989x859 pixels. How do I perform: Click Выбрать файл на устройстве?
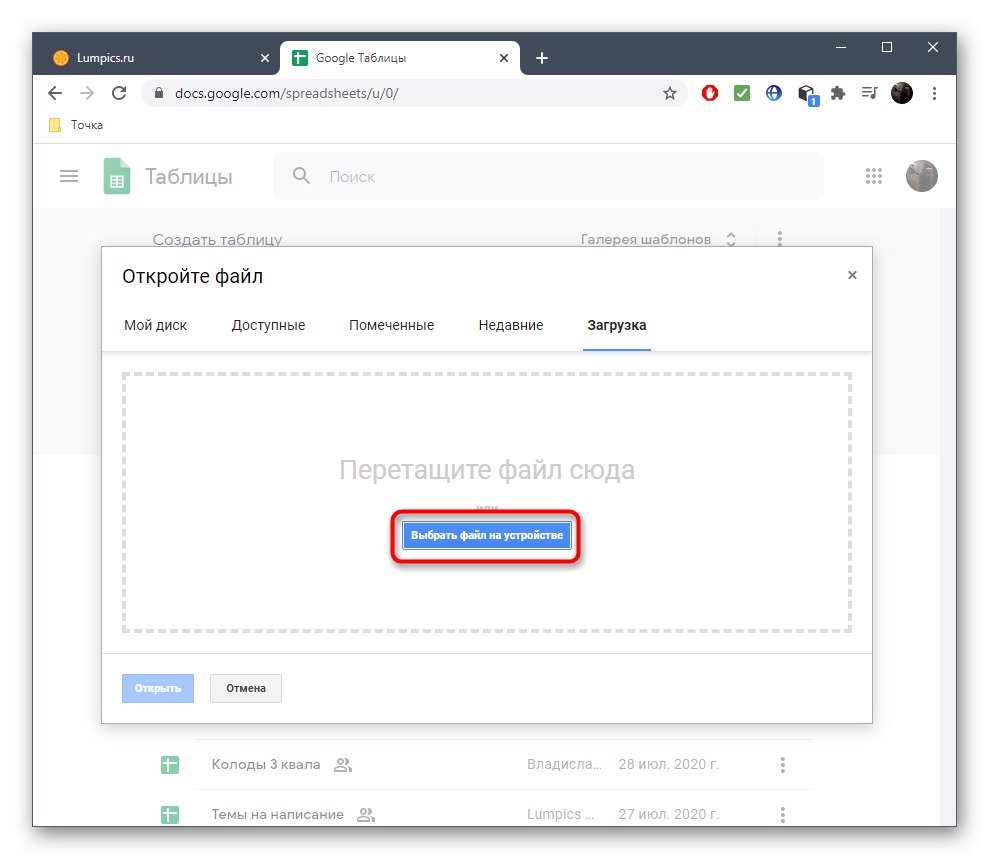485,535
